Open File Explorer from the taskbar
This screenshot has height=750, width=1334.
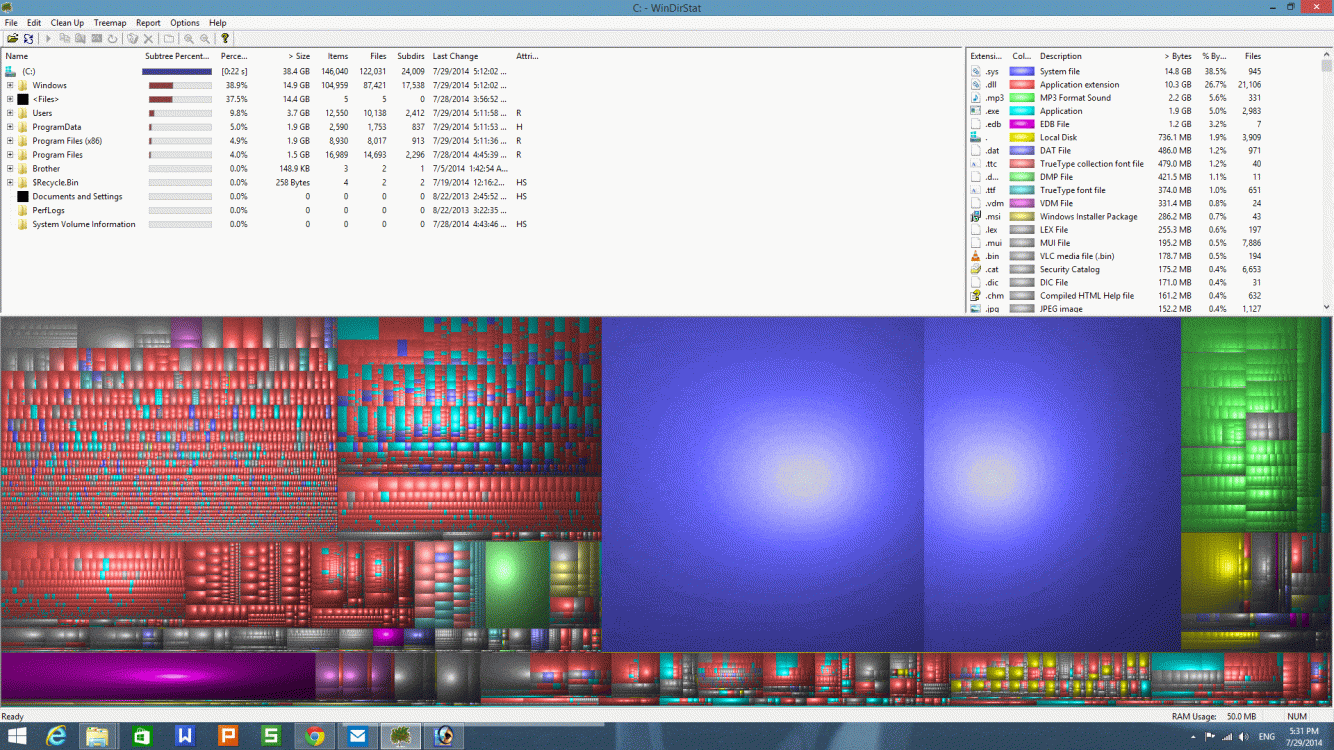[x=97, y=736]
